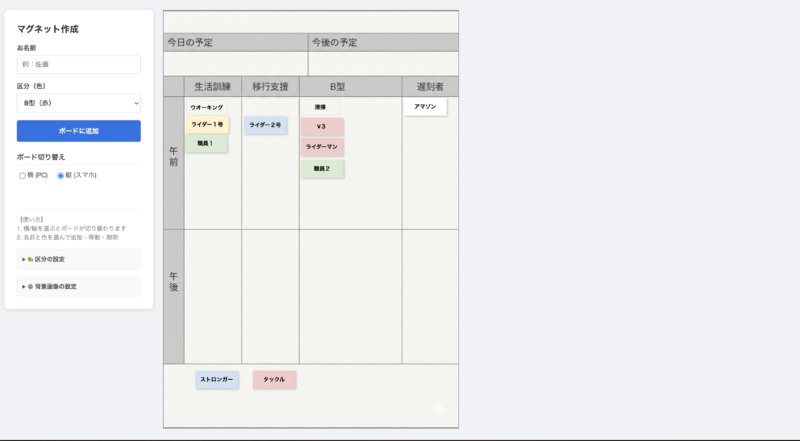This screenshot has width=800, height=441.
Task: Click the 今後の予定 header cell
Action: pyautogui.click(x=383, y=42)
